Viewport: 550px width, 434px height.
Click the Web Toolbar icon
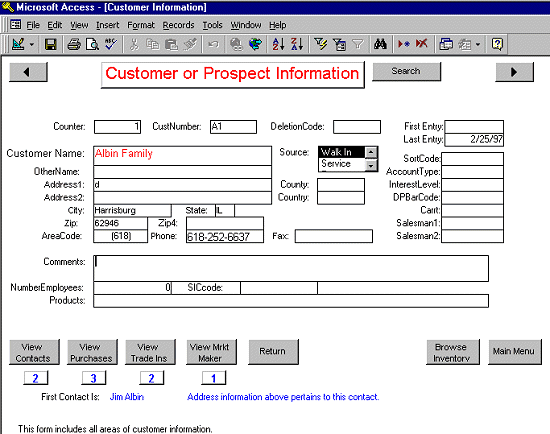[x=255, y=45]
